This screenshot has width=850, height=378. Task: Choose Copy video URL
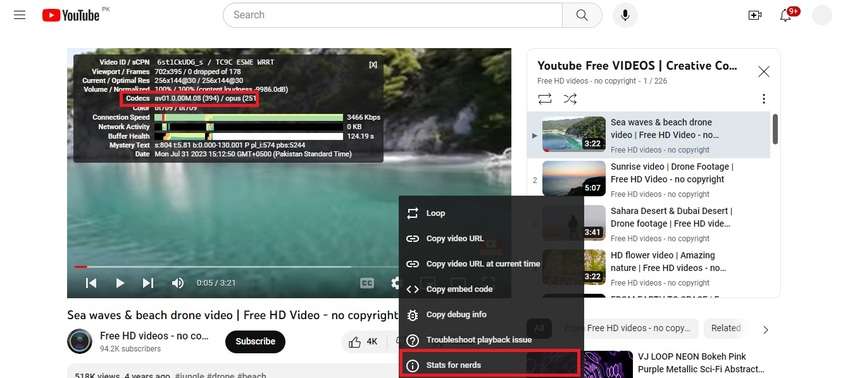pyautogui.click(x=491, y=239)
